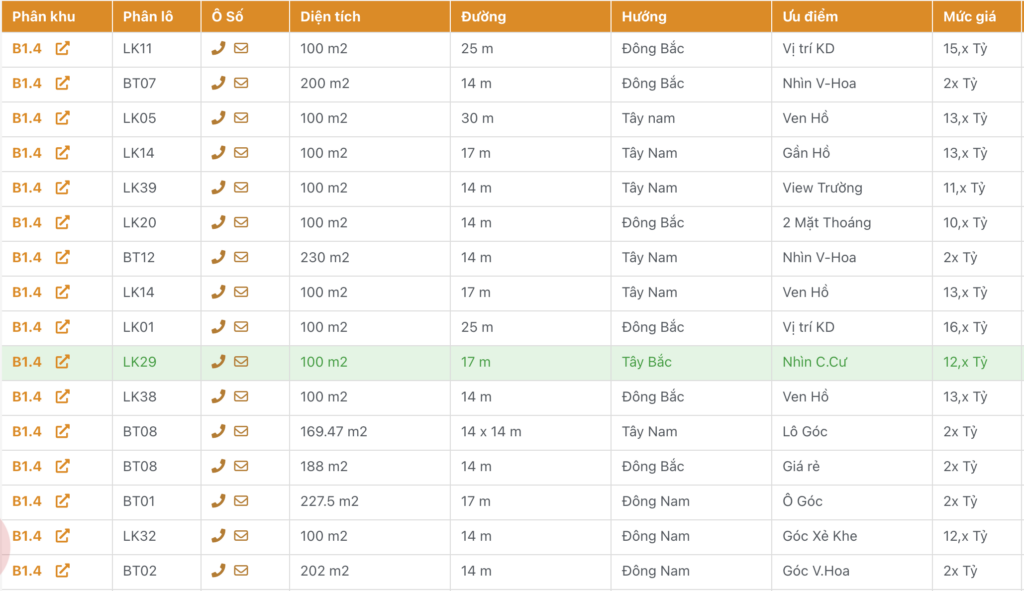Click the envelope icon in the BT07 row

pos(241,83)
